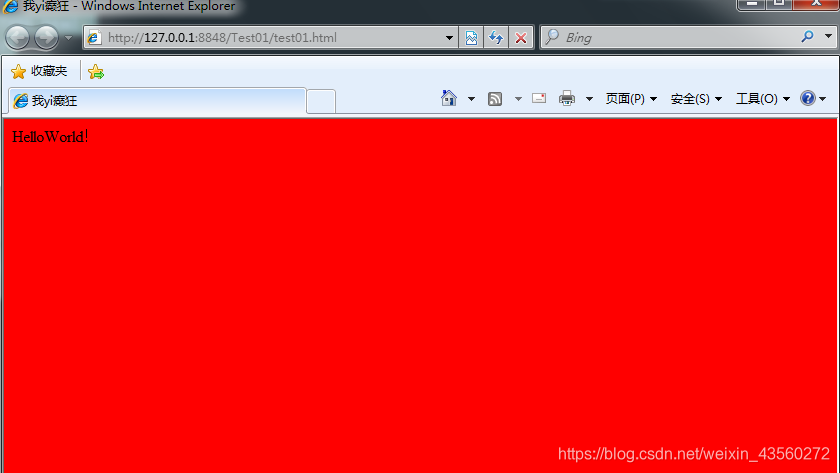Click the Help question mark icon
840x473 pixels.
click(x=808, y=99)
